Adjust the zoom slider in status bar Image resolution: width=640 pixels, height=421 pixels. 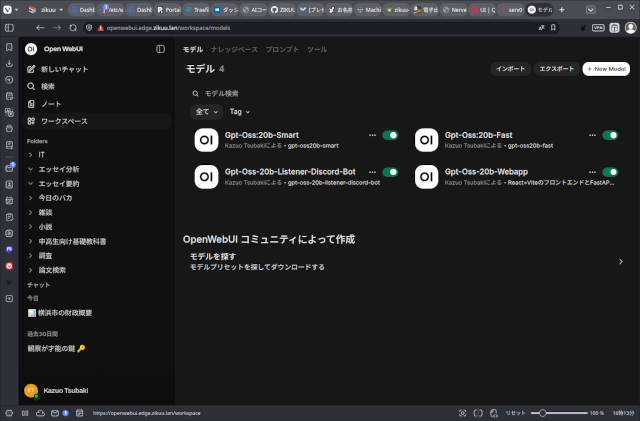[542, 412]
